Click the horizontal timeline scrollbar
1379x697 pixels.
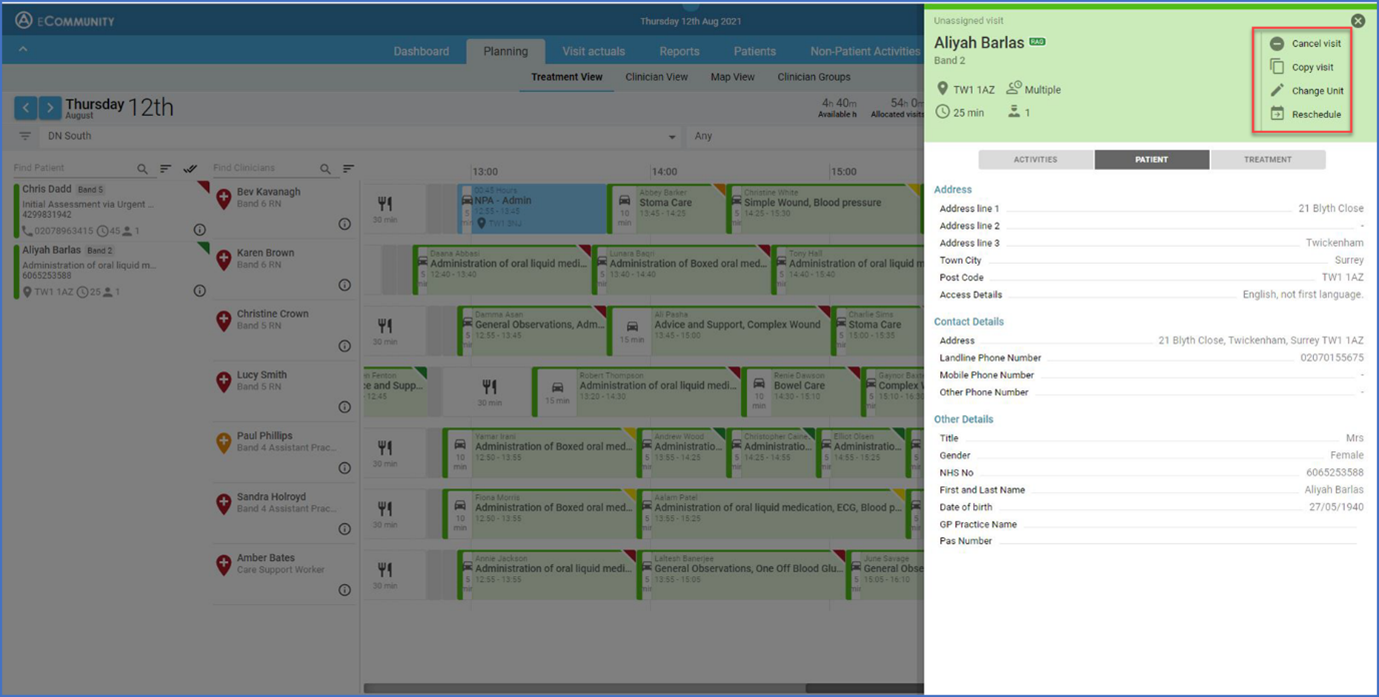(x=643, y=688)
